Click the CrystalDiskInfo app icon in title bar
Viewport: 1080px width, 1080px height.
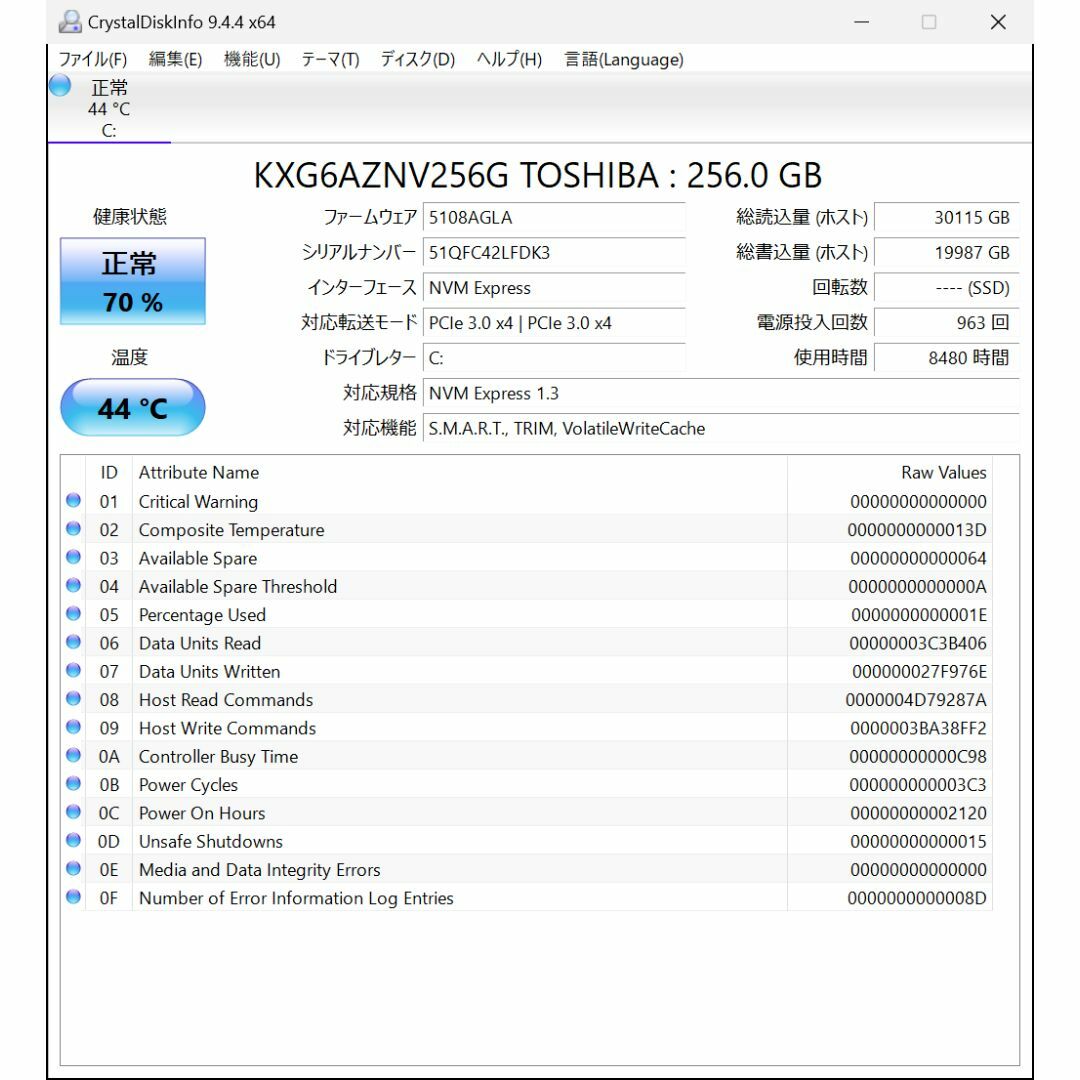pyautogui.click(x=70, y=22)
